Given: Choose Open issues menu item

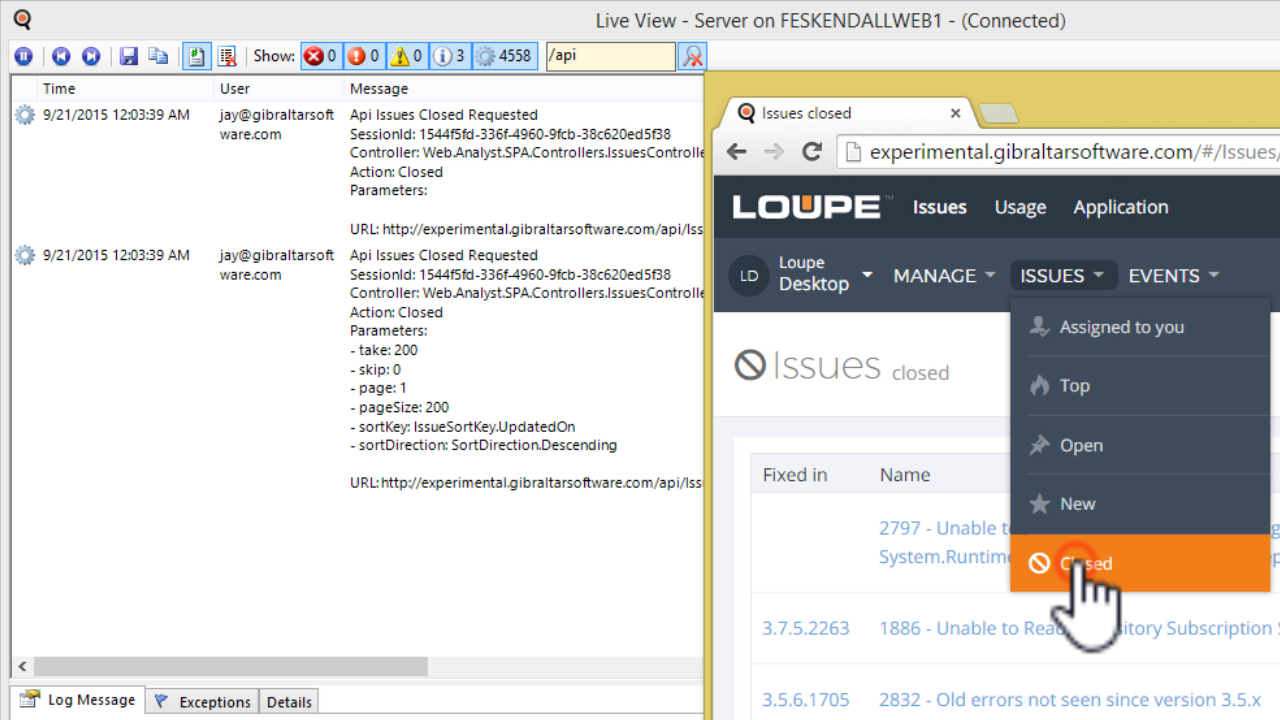Looking at the screenshot, I should coord(1140,445).
